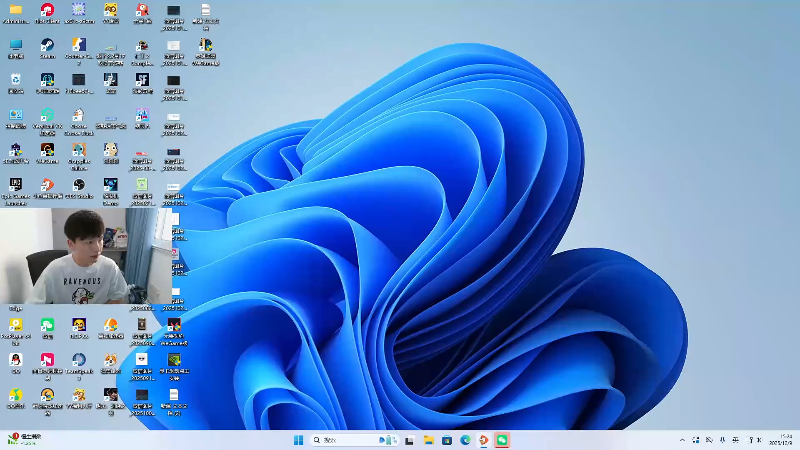Click the Windows Start button
The image size is (800, 450).
point(298,440)
